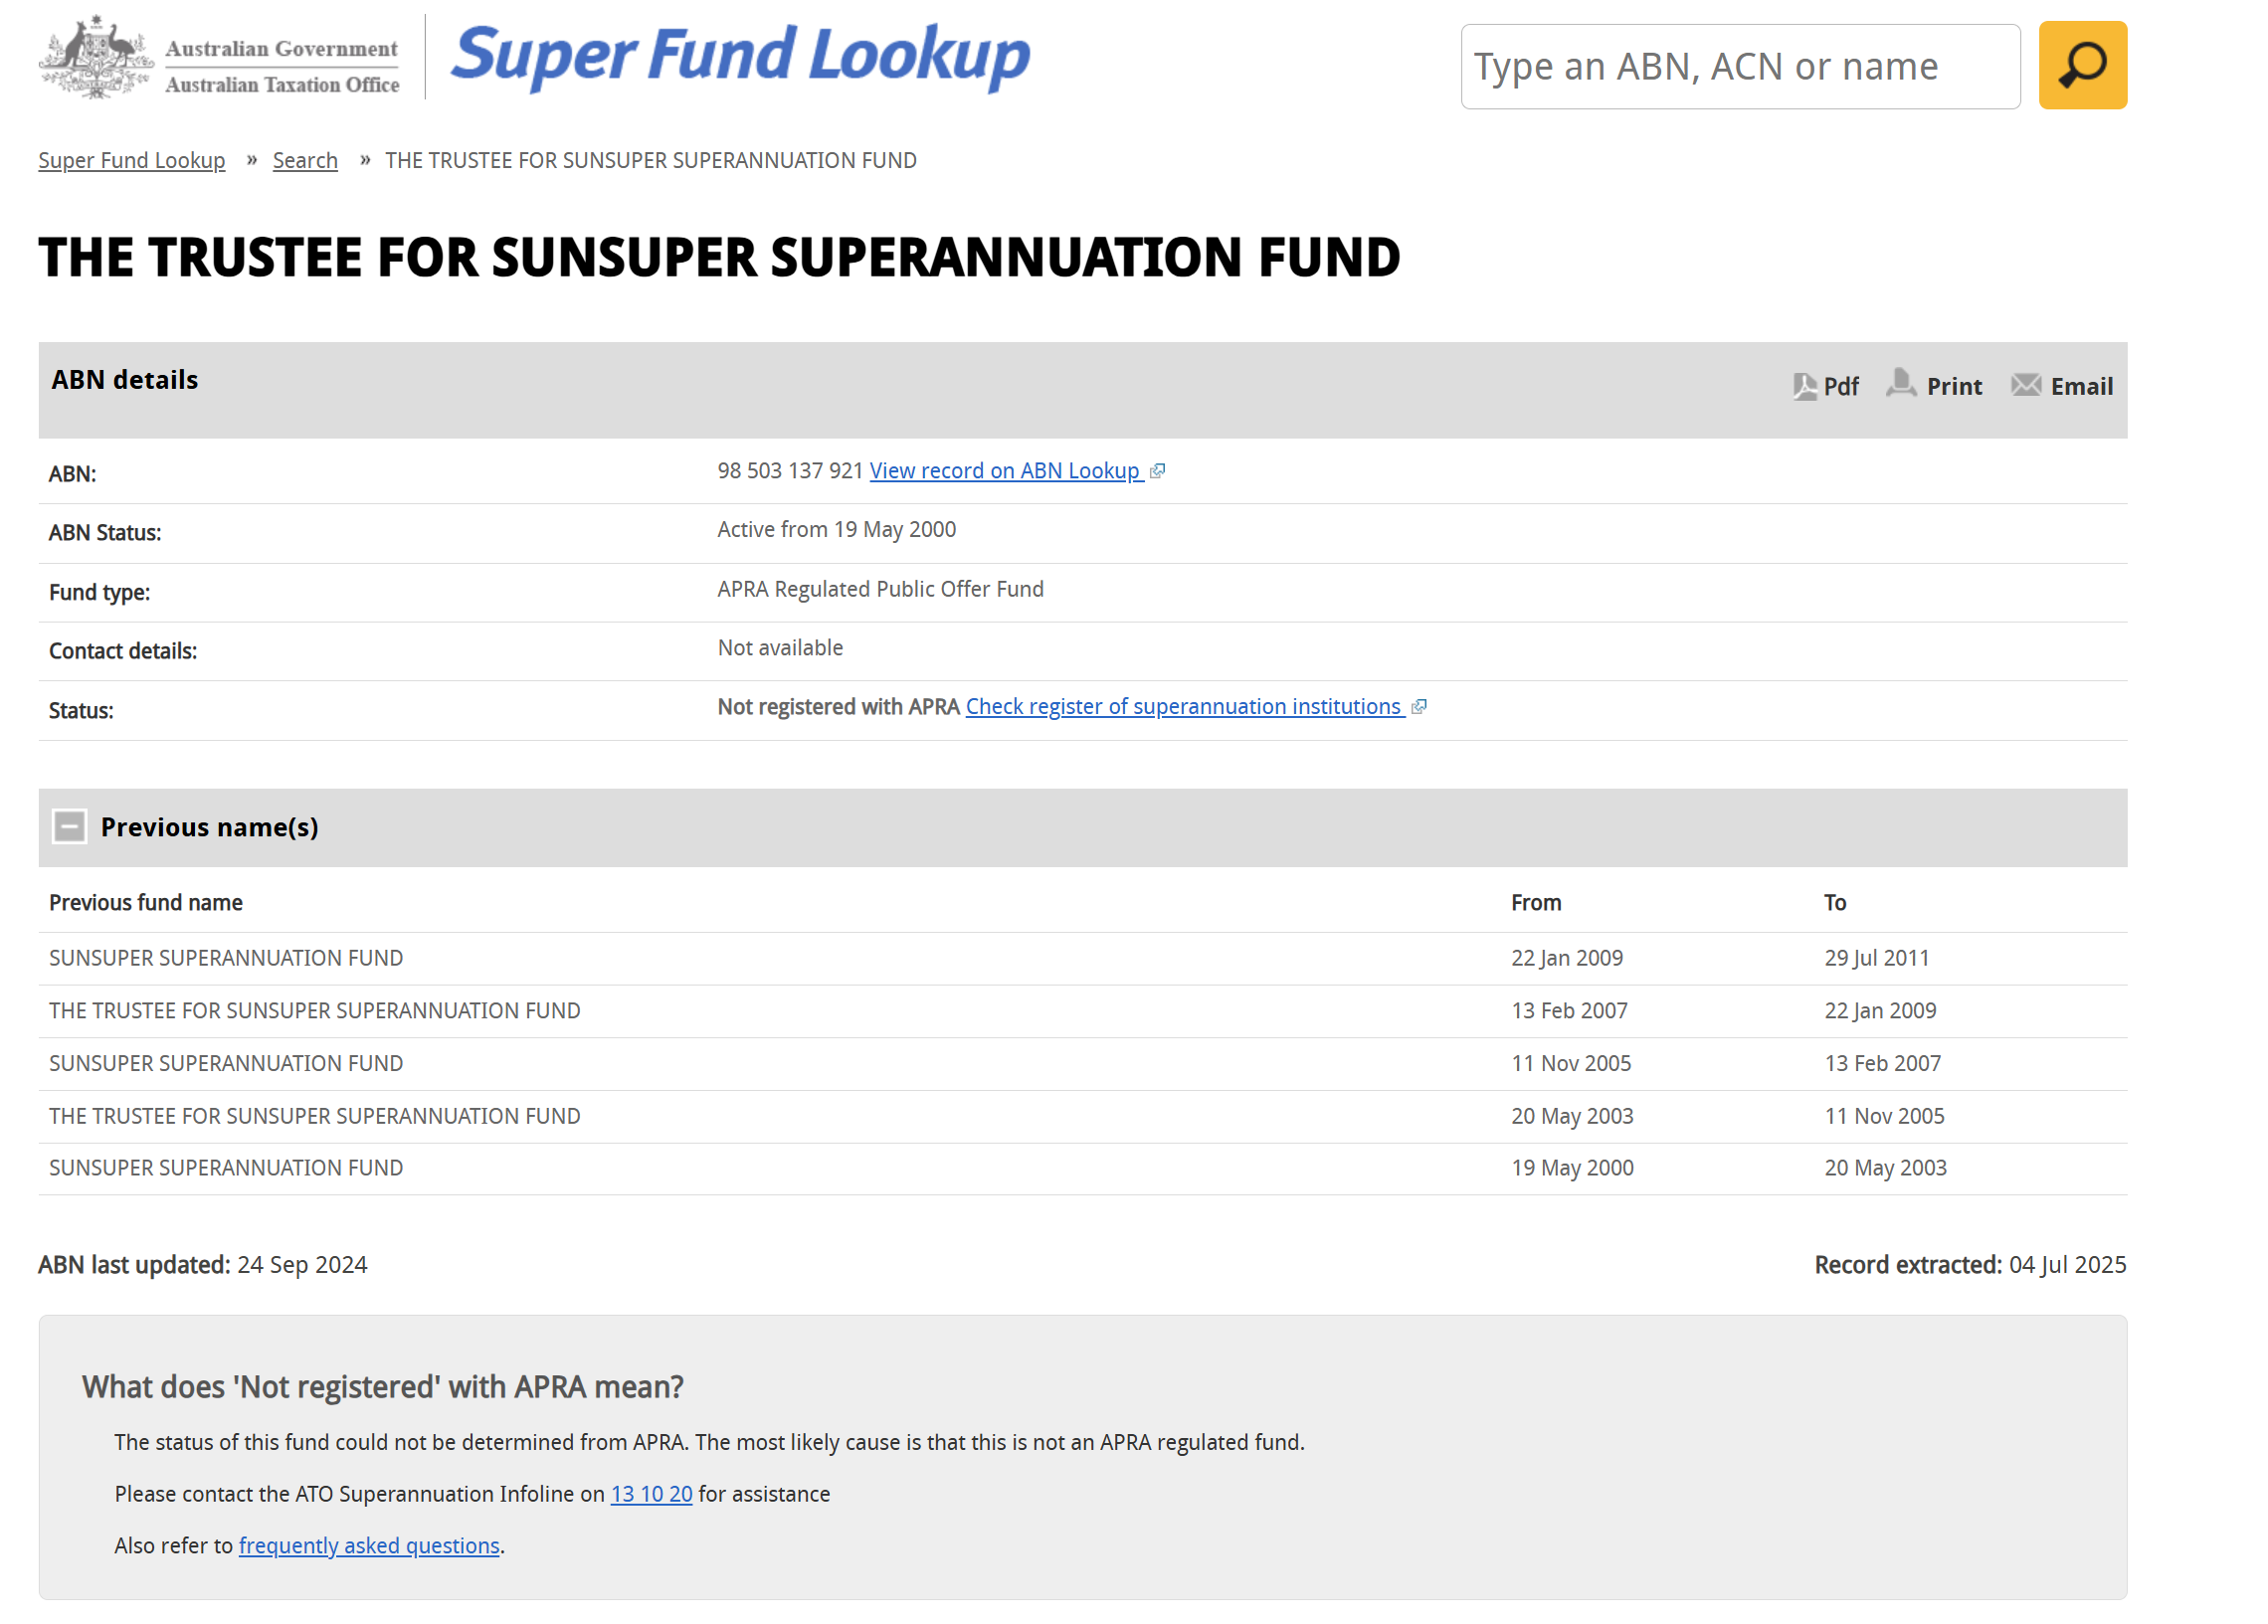Click the 'Previous fund name' column header
The height and width of the screenshot is (1624, 2268).
(146, 903)
